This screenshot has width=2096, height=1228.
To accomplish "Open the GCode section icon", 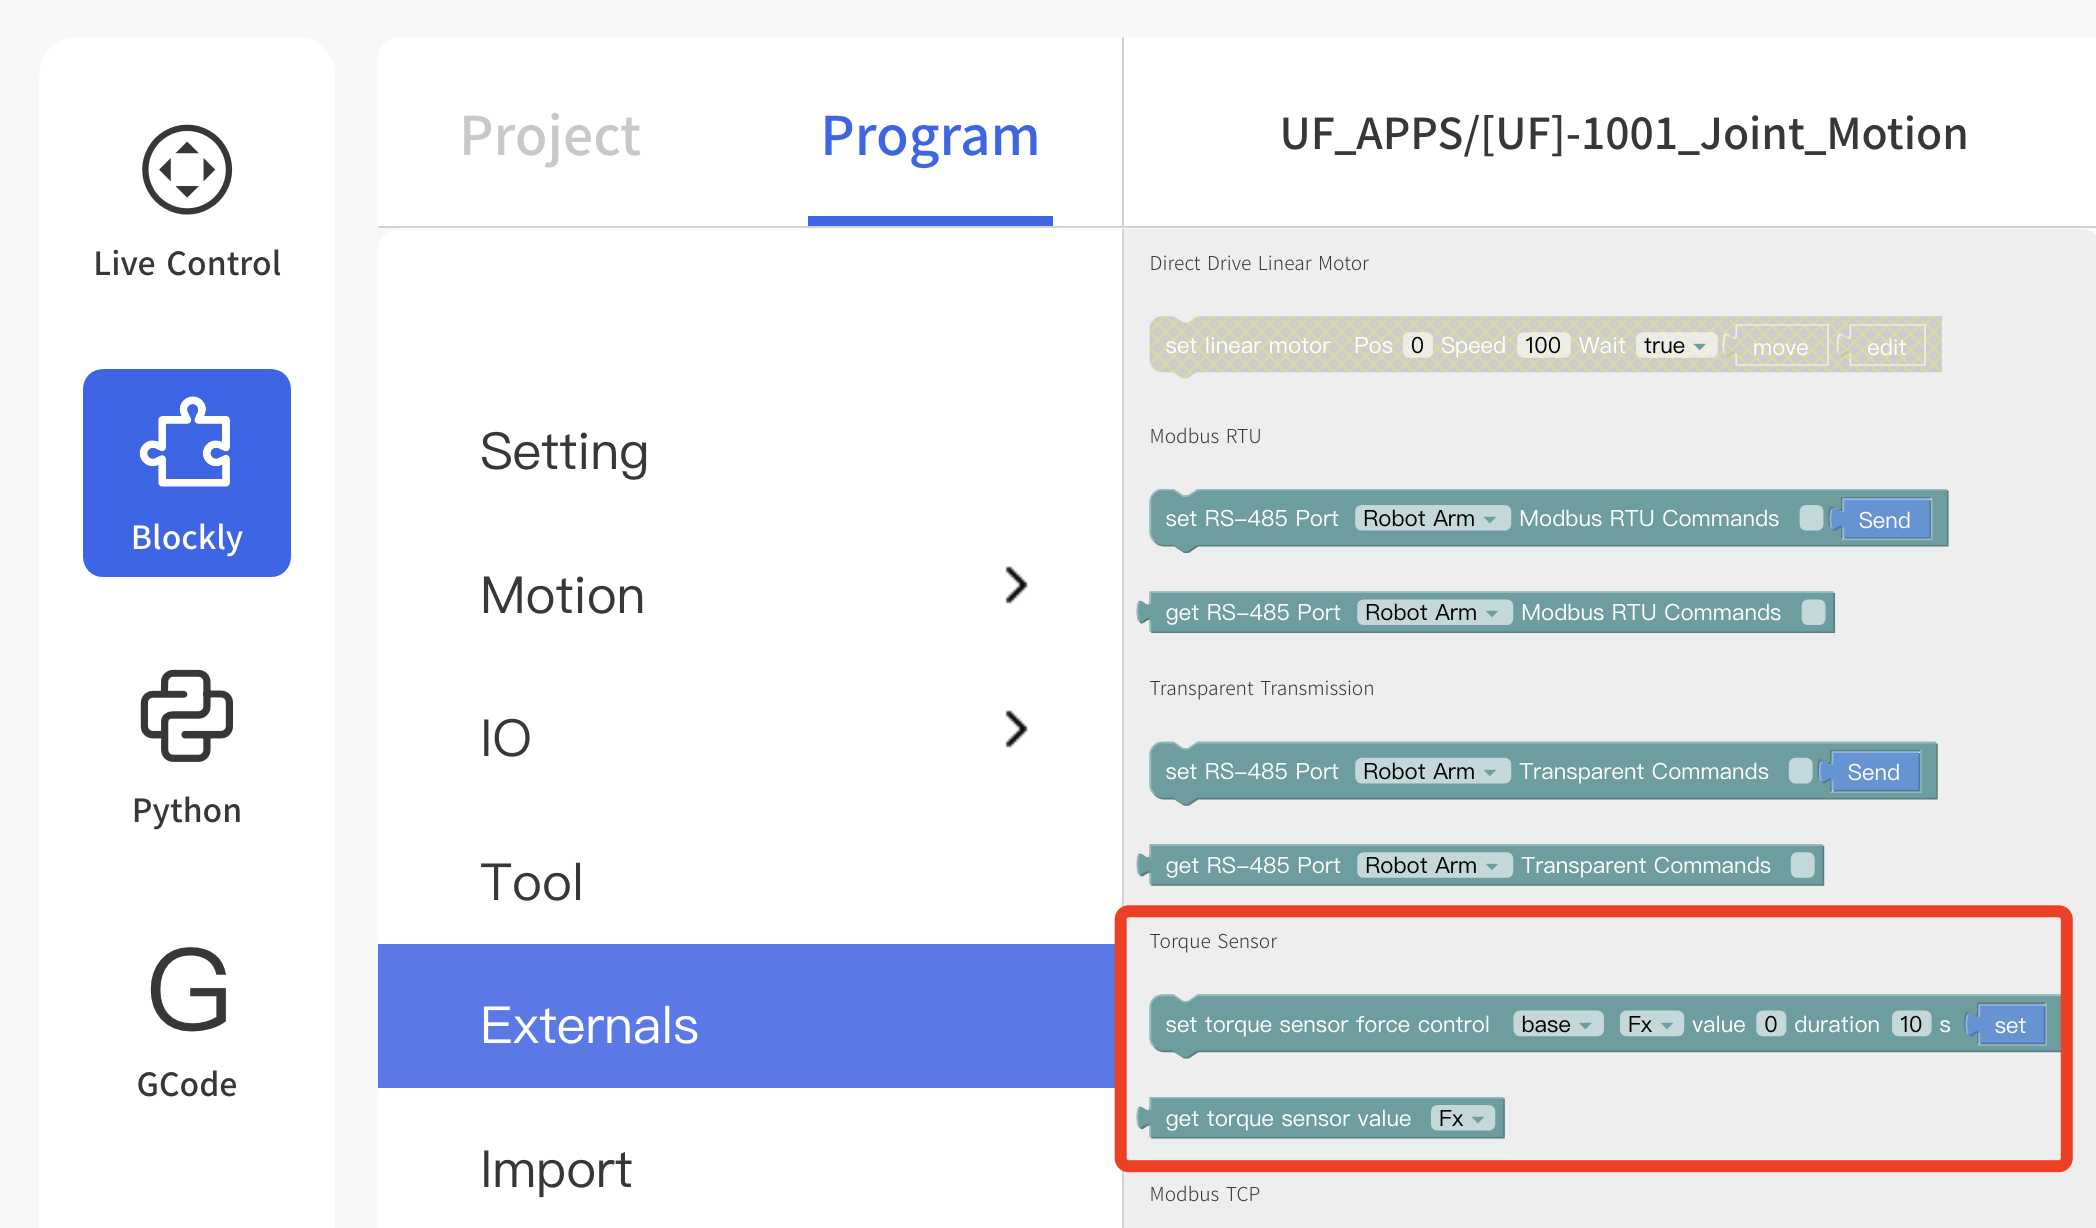I will click(187, 990).
